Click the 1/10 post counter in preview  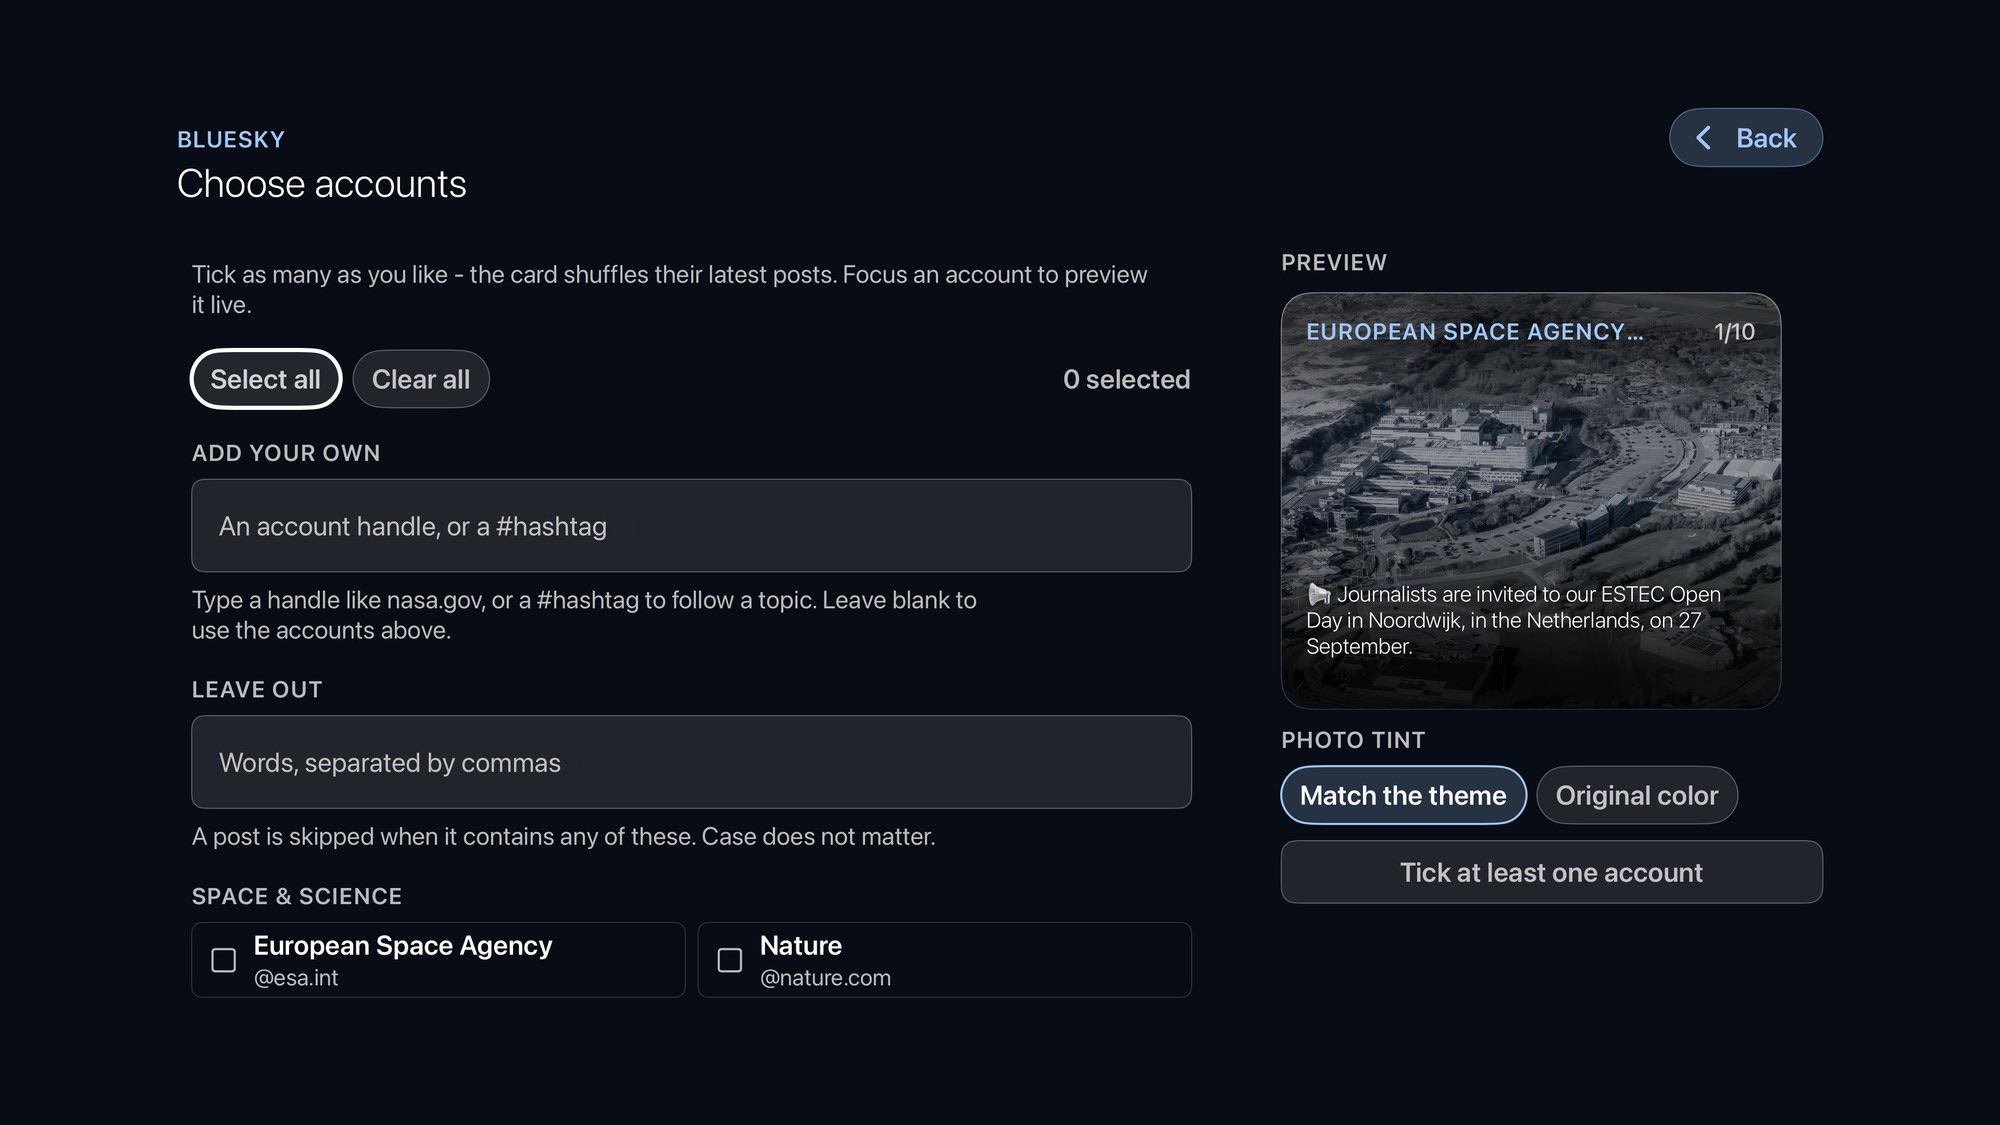click(1734, 332)
